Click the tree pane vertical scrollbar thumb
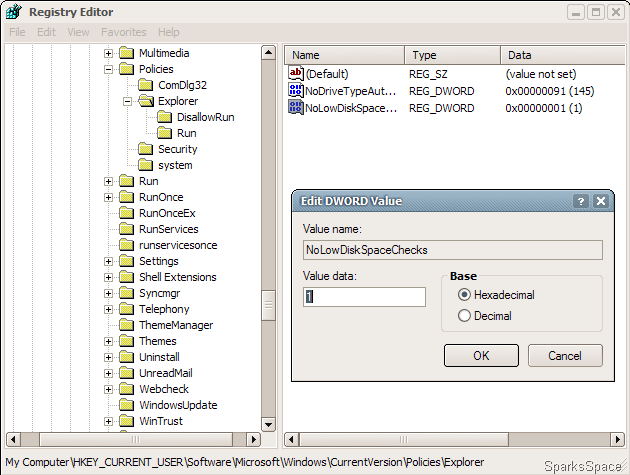The width and height of the screenshot is (630, 475). pyautogui.click(x=268, y=305)
